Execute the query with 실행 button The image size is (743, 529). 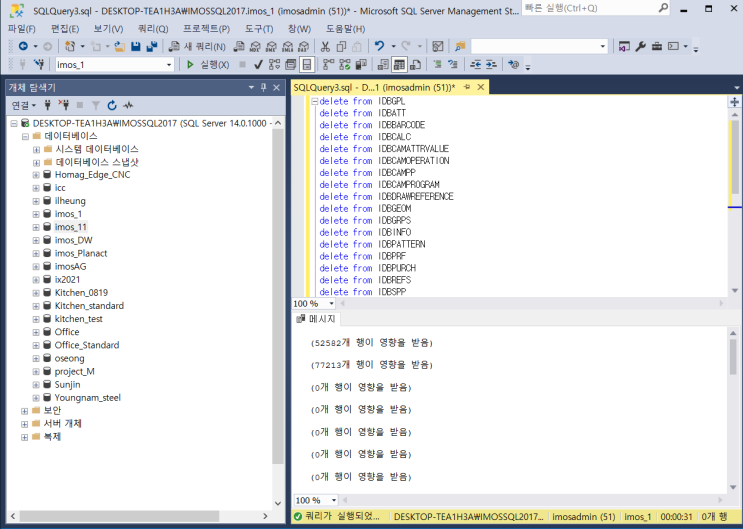(209, 65)
